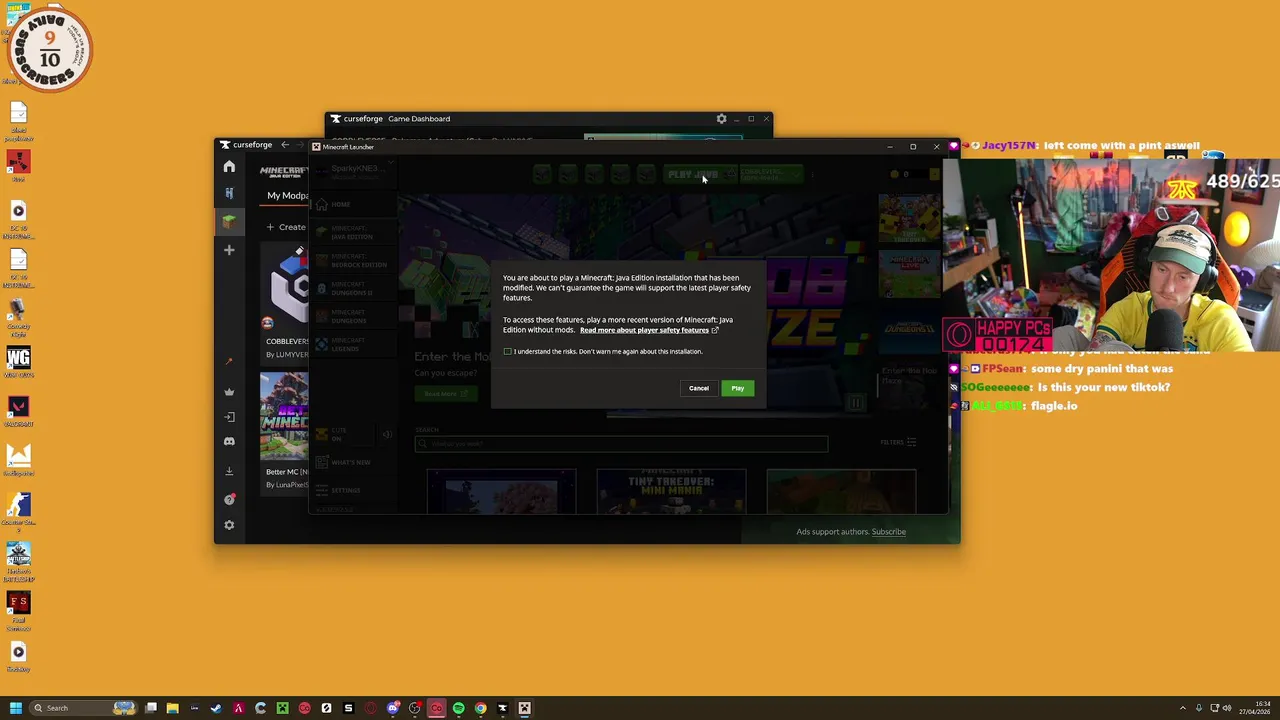1280x720 pixels.
Task: Click the launcher search input field
Action: coord(621,444)
